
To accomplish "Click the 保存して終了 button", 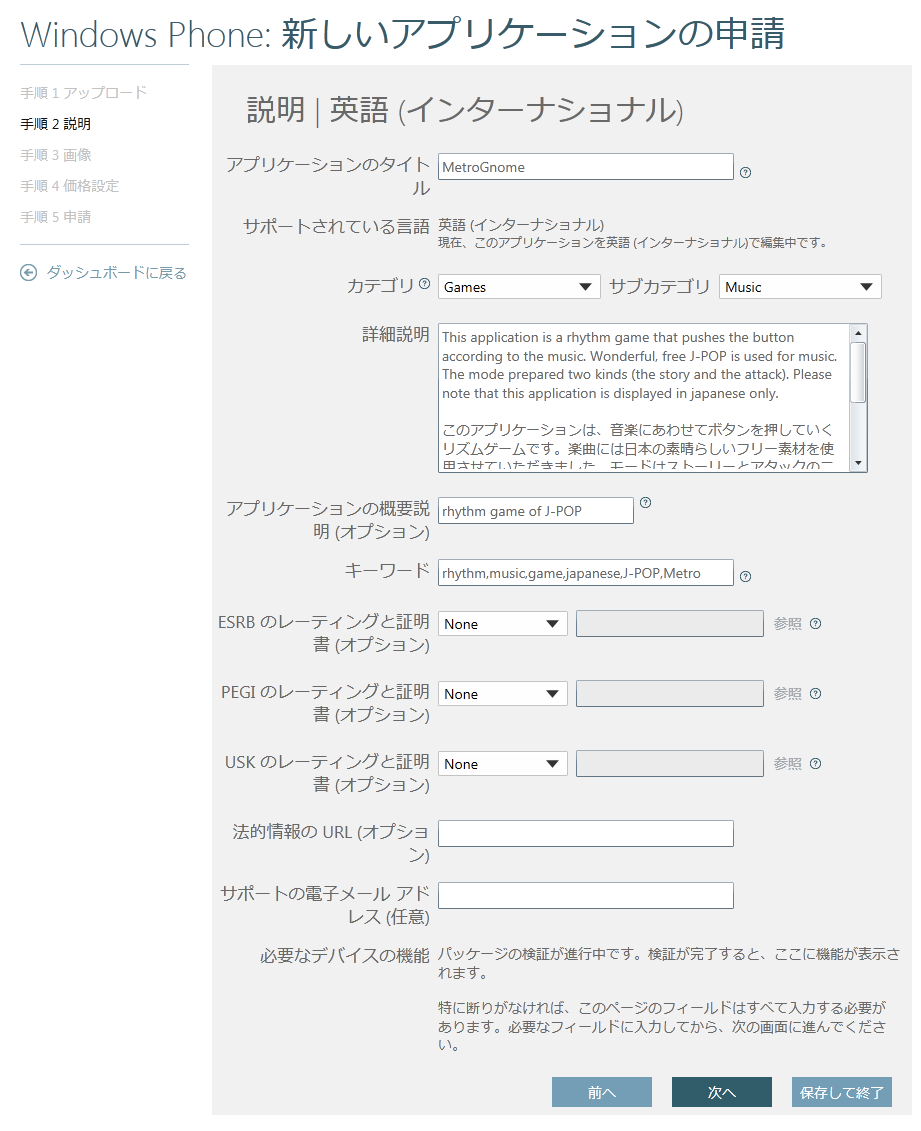I will tap(842, 1092).
